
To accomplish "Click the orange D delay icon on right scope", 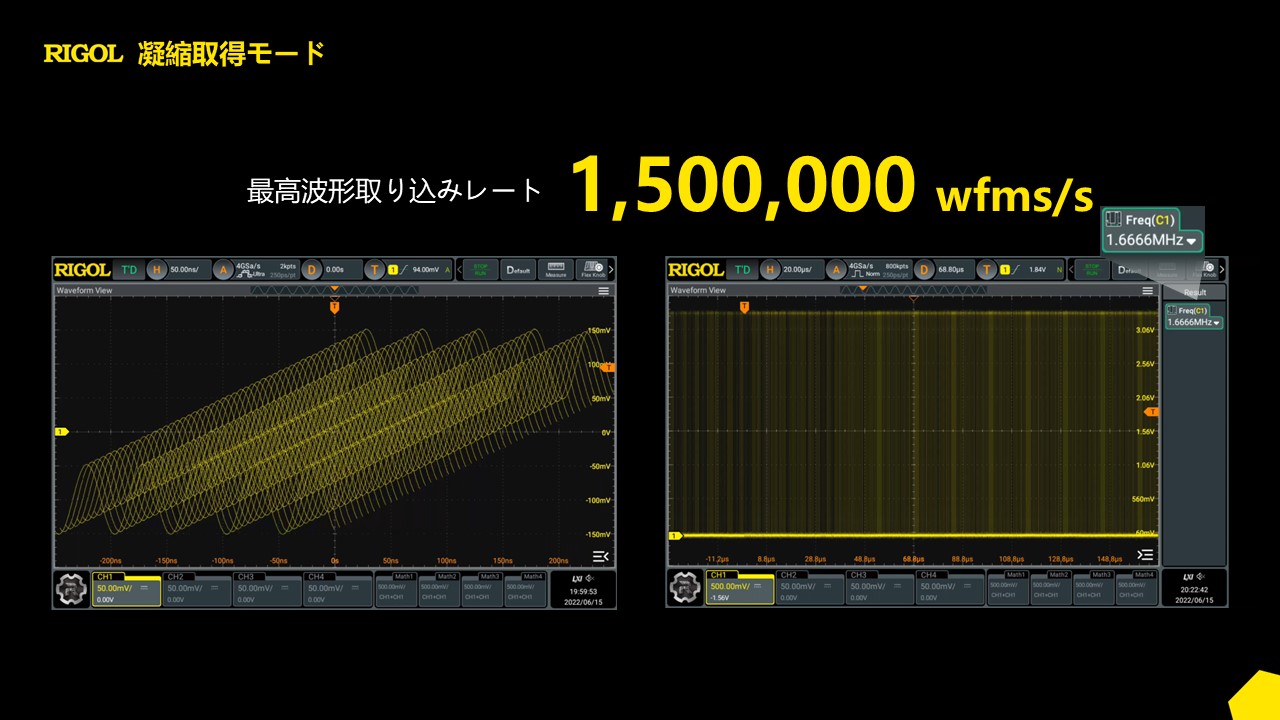I will (924, 269).
